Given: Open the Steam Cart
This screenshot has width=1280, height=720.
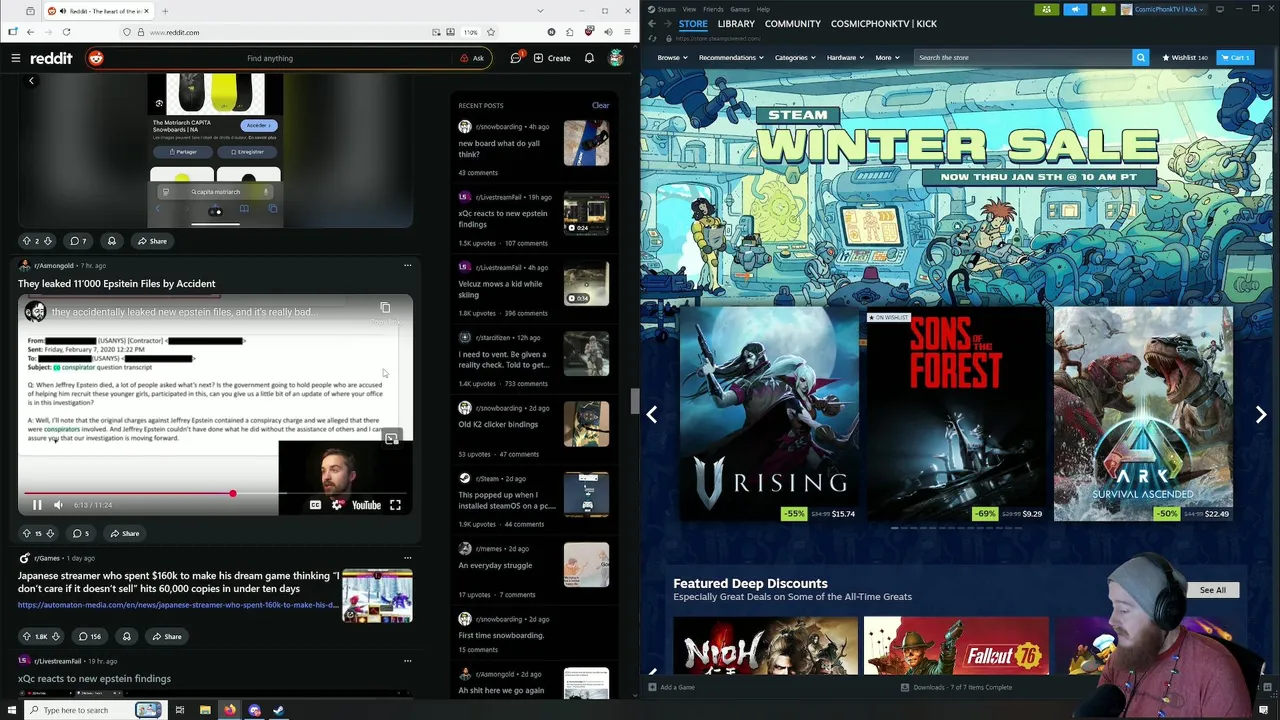Looking at the screenshot, I should click(1235, 57).
